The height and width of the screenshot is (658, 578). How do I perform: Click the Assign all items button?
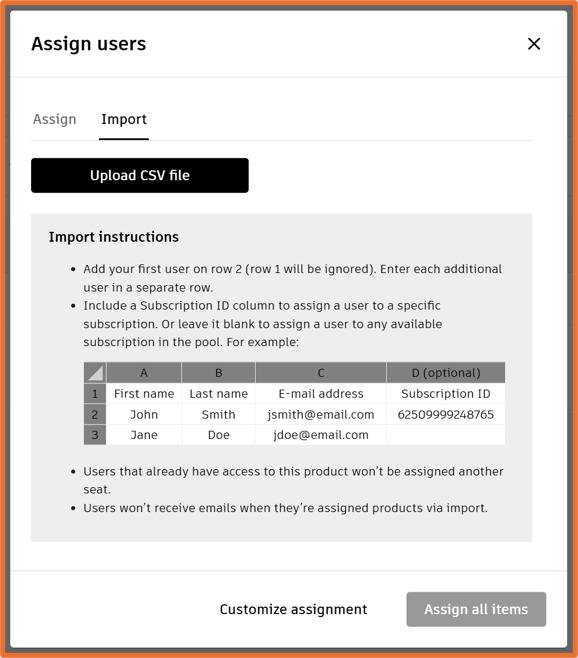point(476,609)
